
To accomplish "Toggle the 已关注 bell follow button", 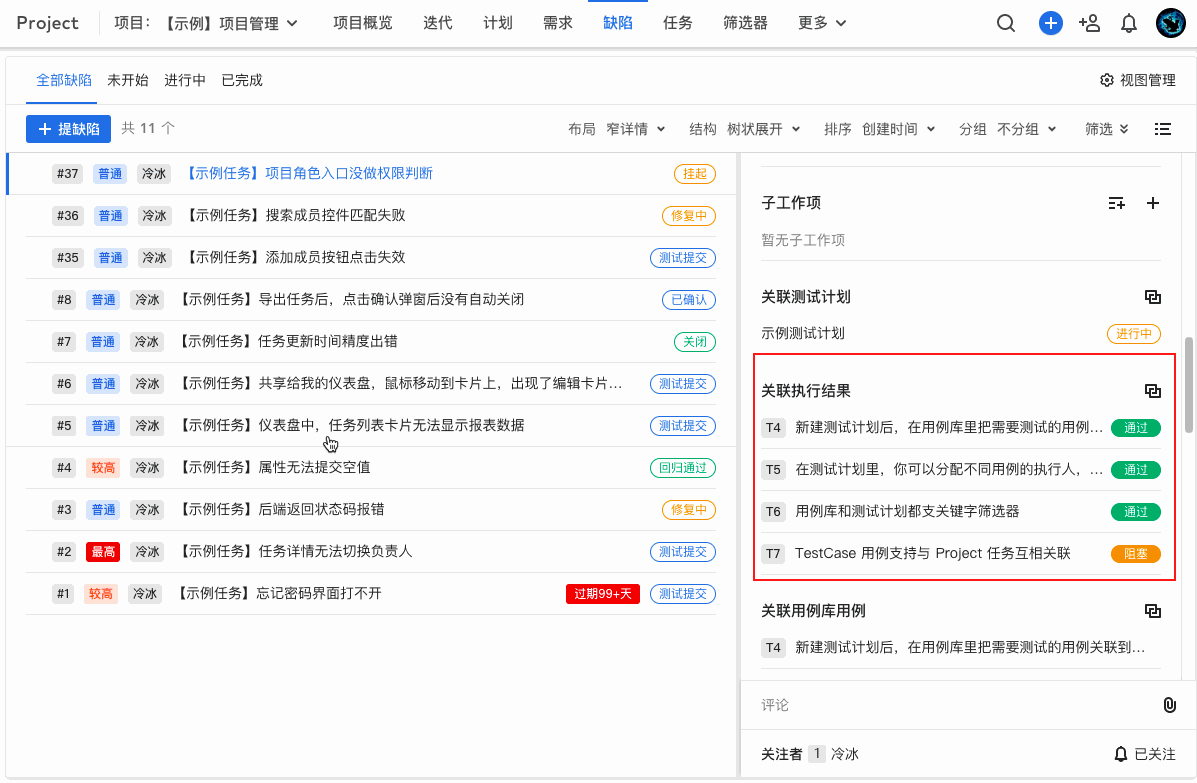I will click(x=1145, y=754).
